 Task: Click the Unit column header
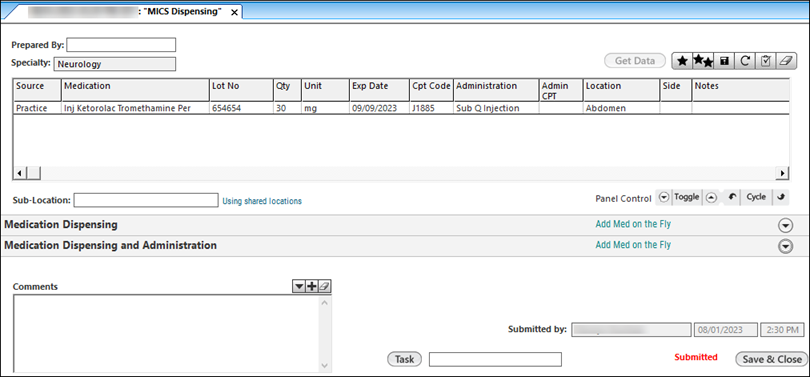click(325, 90)
